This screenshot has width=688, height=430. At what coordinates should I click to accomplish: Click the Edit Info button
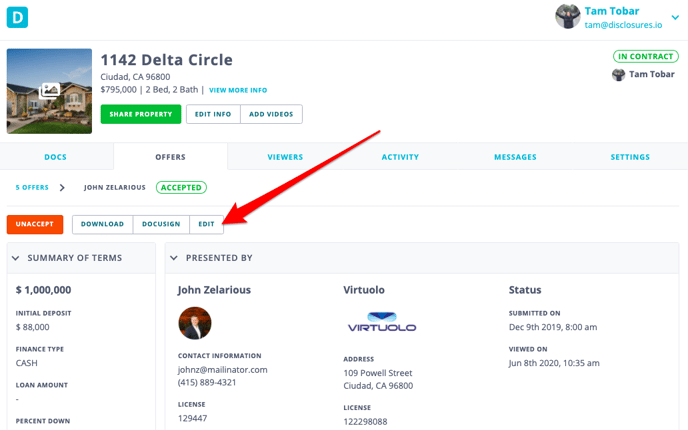pos(213,114)
